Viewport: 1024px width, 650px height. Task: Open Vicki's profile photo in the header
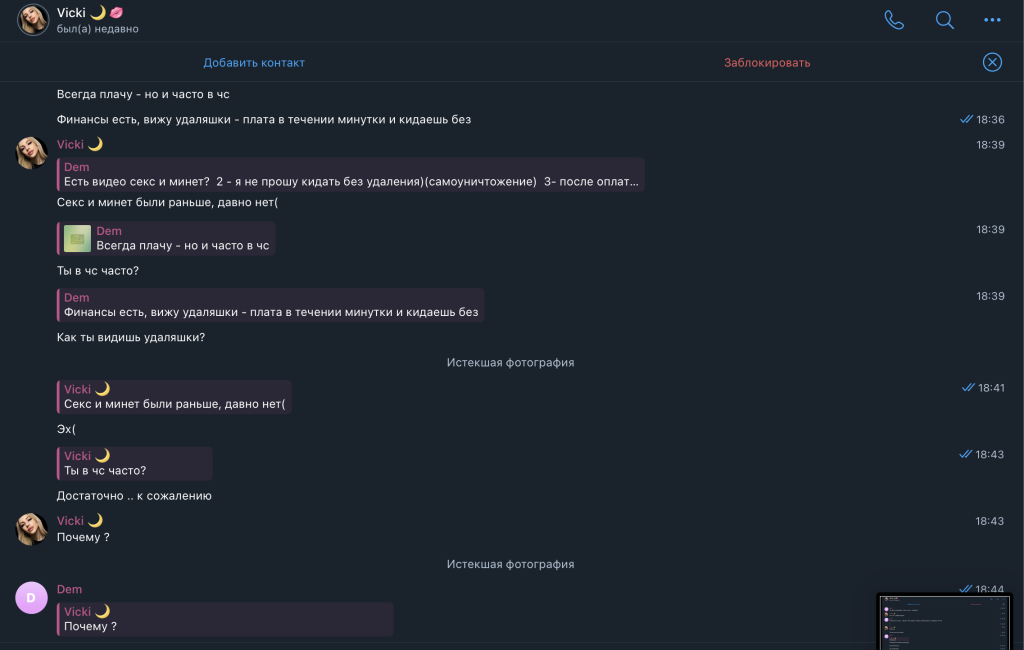[x=33, y=20]
